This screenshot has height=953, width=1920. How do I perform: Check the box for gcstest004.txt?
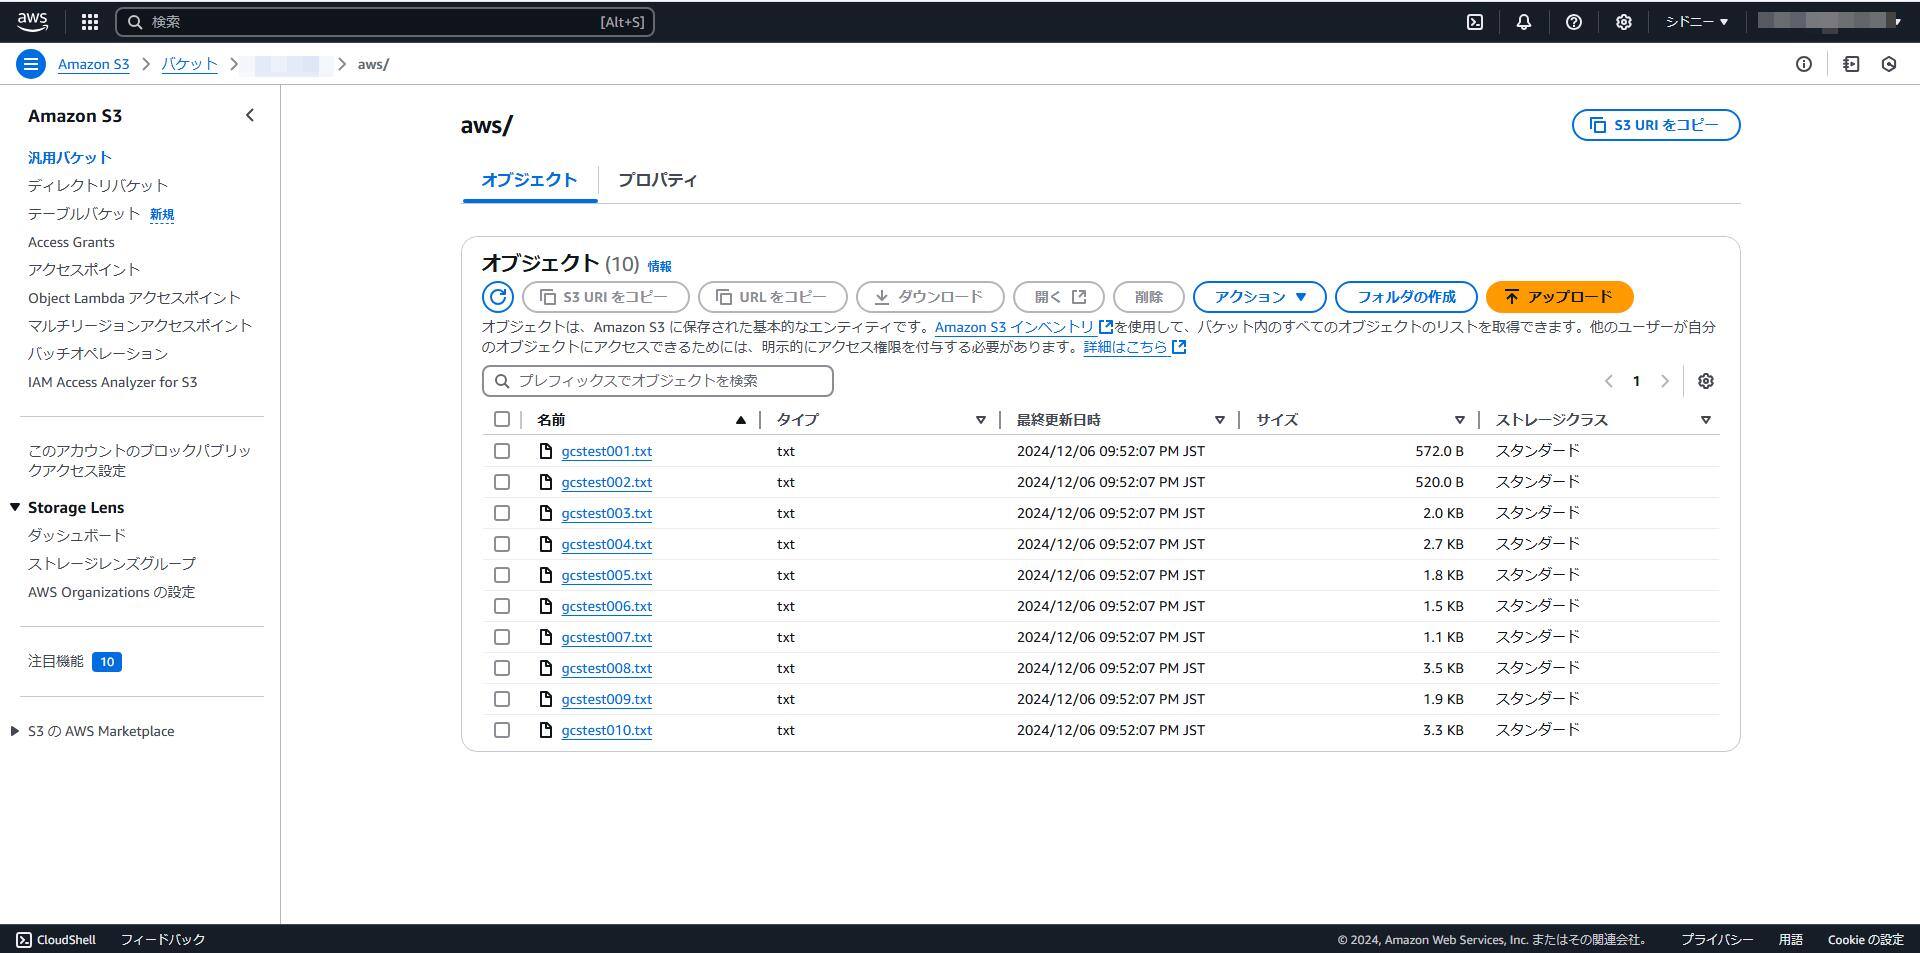502,544
